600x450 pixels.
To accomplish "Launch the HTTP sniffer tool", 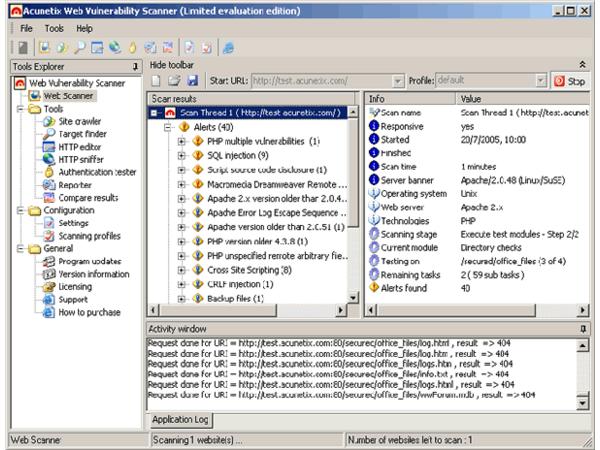I will [83, 160].
